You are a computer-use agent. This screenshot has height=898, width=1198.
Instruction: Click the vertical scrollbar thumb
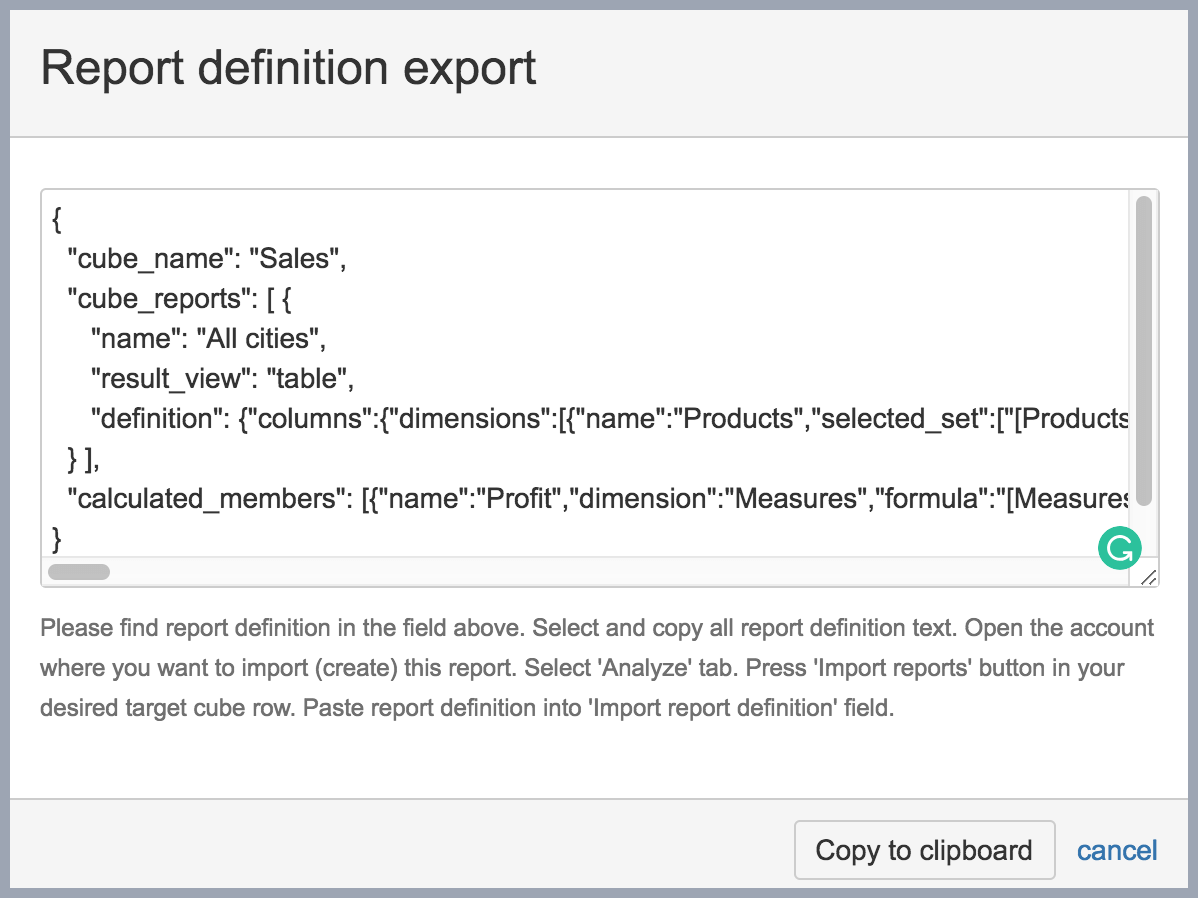click(1144, 350)
